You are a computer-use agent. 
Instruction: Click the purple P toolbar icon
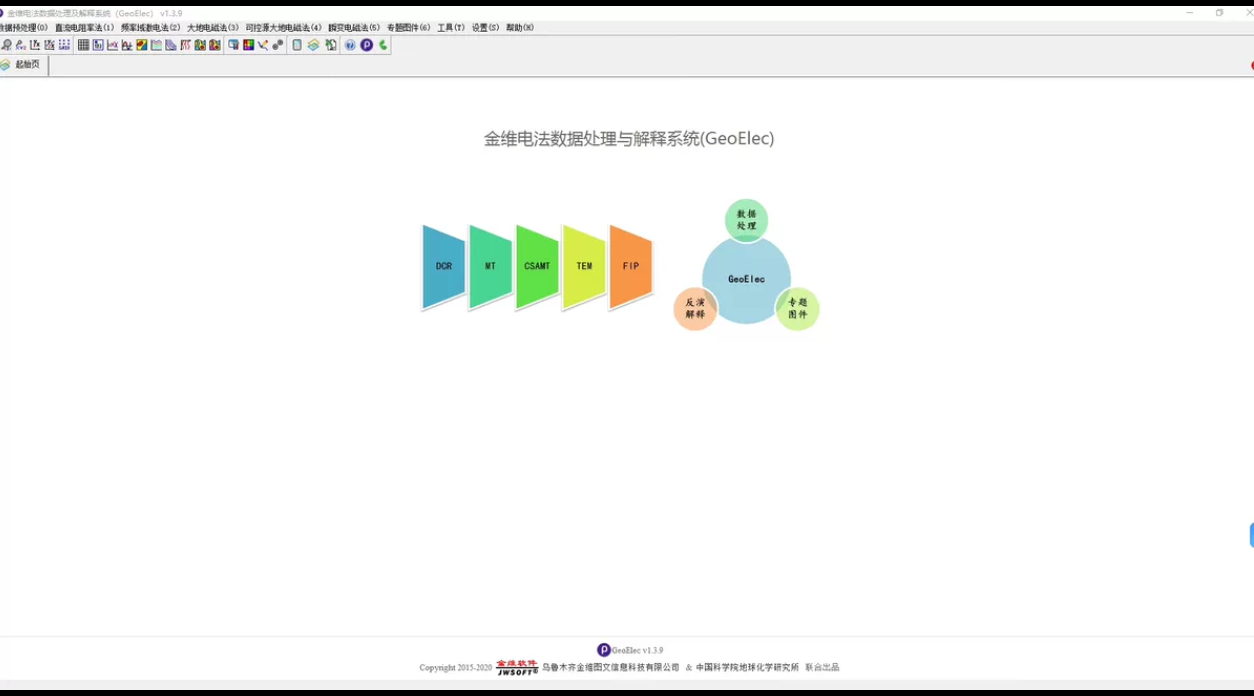(x=367, y=45)
